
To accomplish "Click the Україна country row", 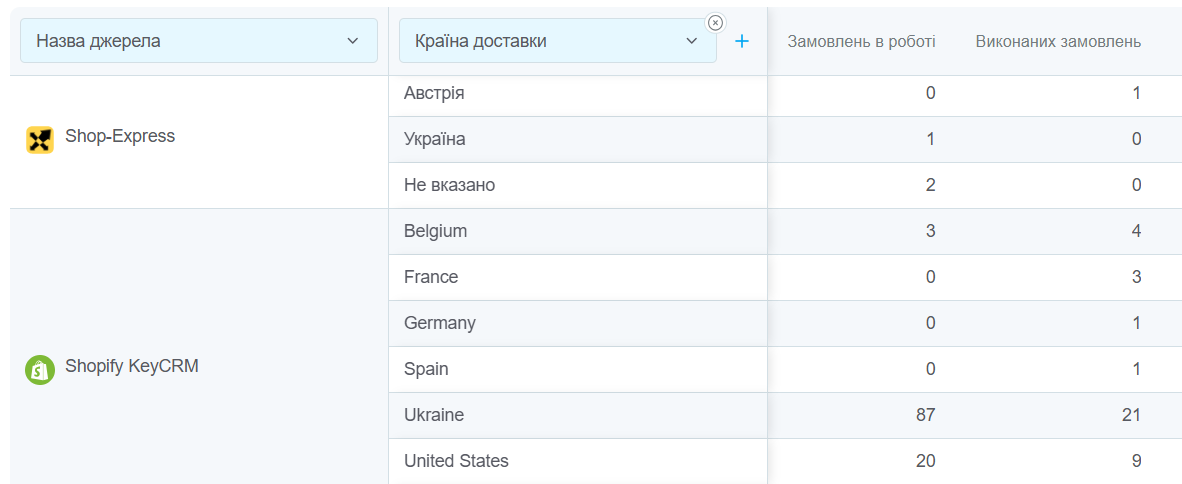I will [x=435, y=139].
